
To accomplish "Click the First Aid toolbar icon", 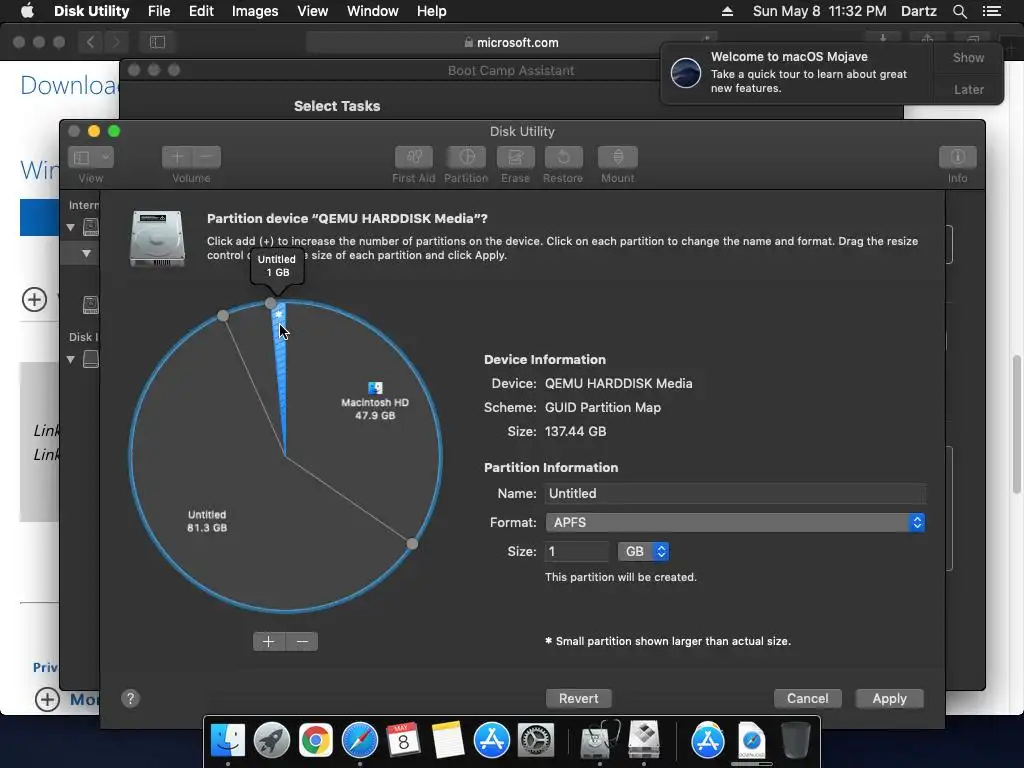I will (413, 157).
